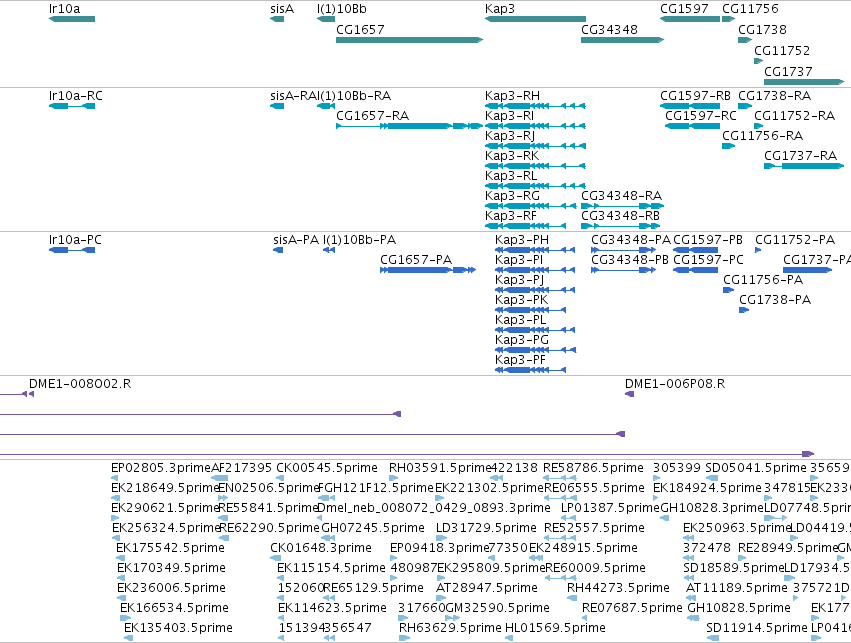The height and width of the screenshot is (643, 851).
Task: Open the Kap3-RG transcript label
Action: [x=512, y=195]
